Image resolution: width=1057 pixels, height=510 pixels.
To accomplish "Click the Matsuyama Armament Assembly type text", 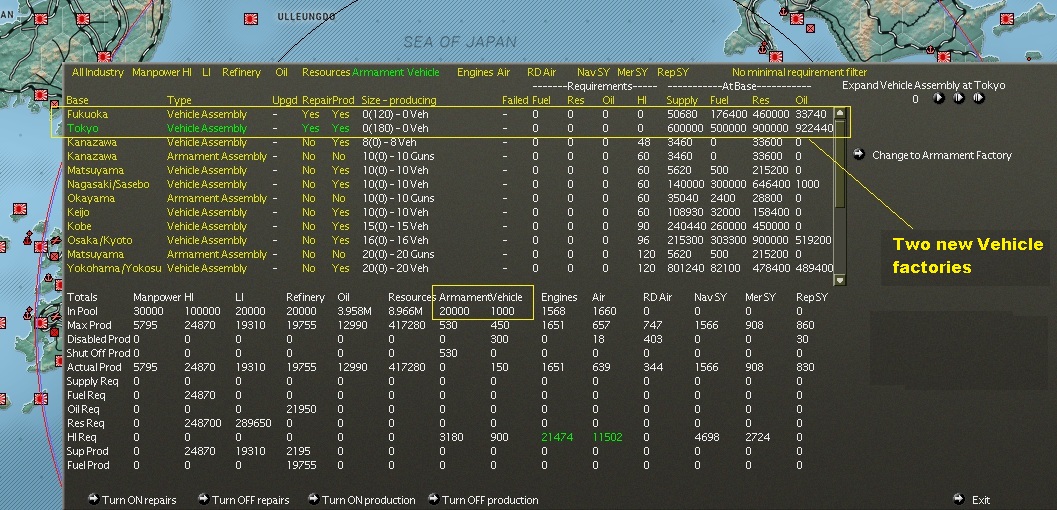I will point(217,254).
